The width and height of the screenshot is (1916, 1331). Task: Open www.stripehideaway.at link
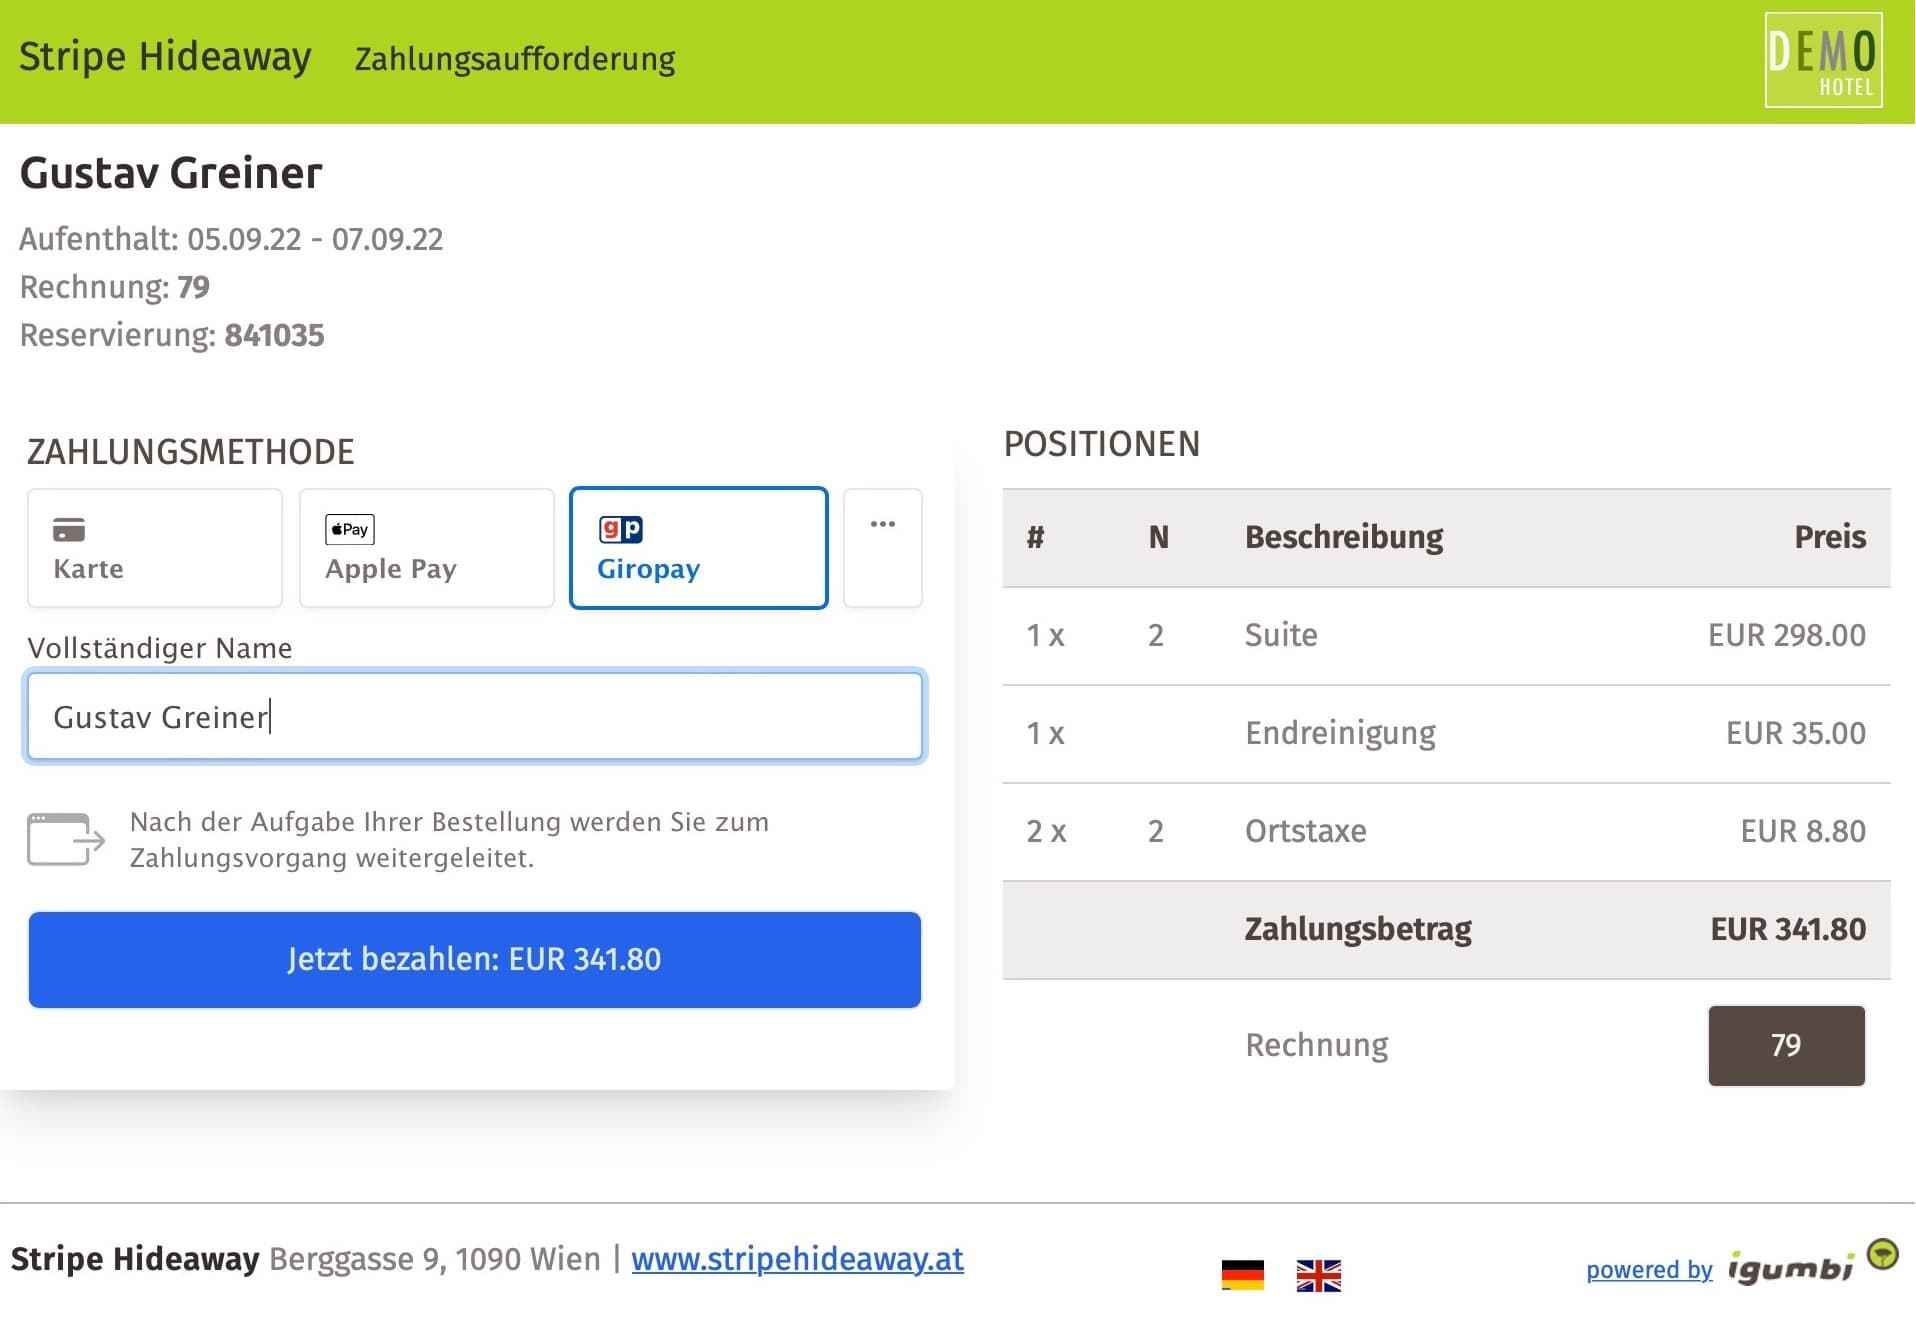(x=798, y=1258)
